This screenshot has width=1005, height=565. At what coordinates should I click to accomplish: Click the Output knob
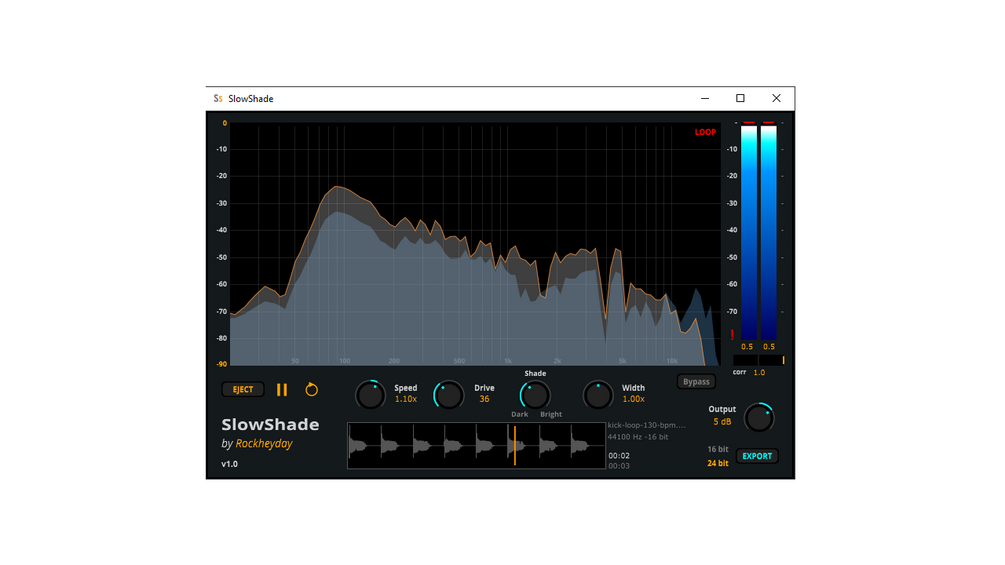point(759,418)
